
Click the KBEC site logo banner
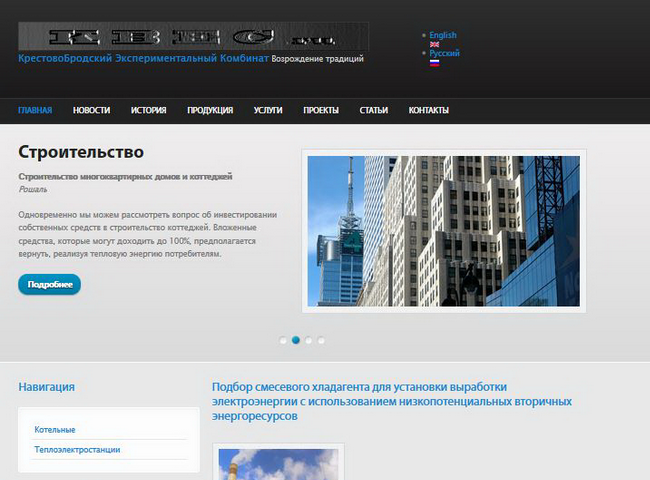[194, 36]
